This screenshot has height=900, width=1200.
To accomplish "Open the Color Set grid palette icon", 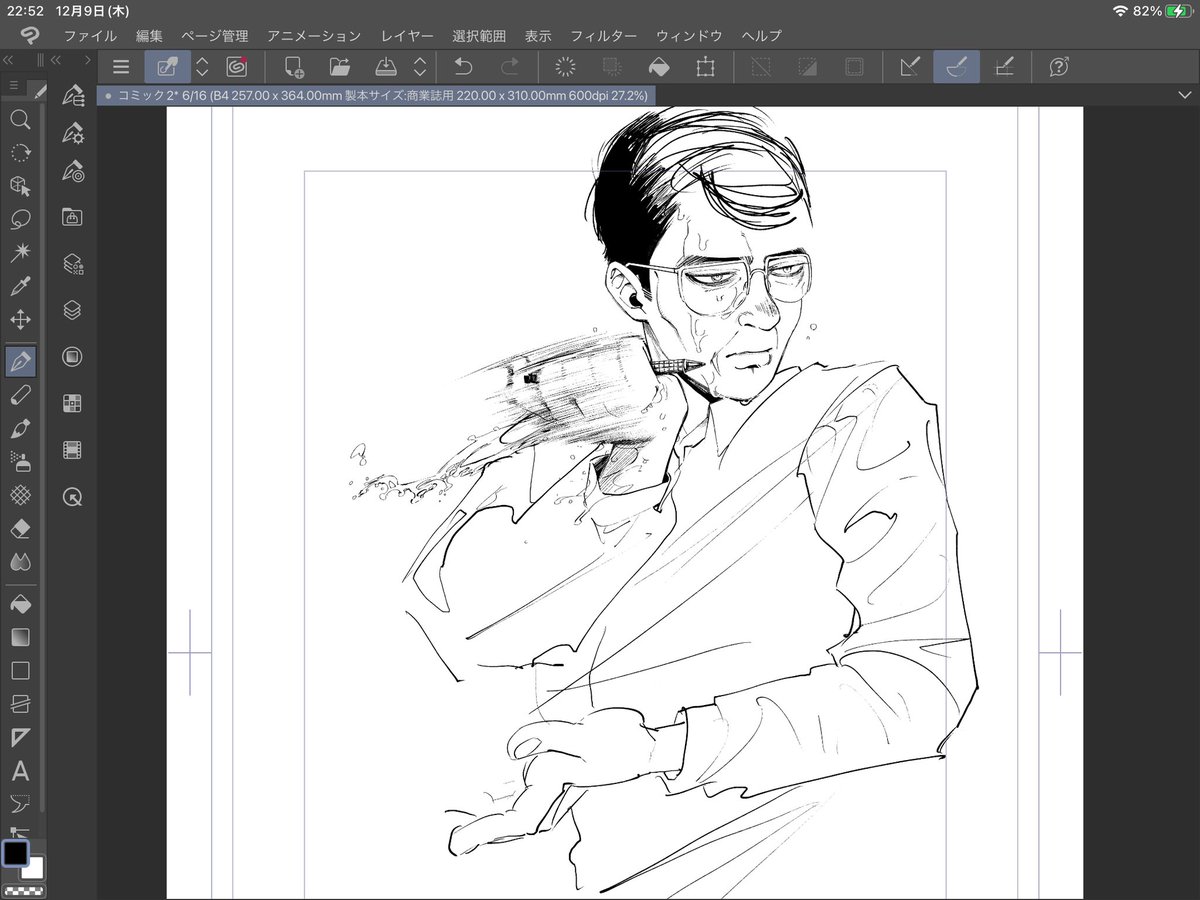I will coord(72,403).
